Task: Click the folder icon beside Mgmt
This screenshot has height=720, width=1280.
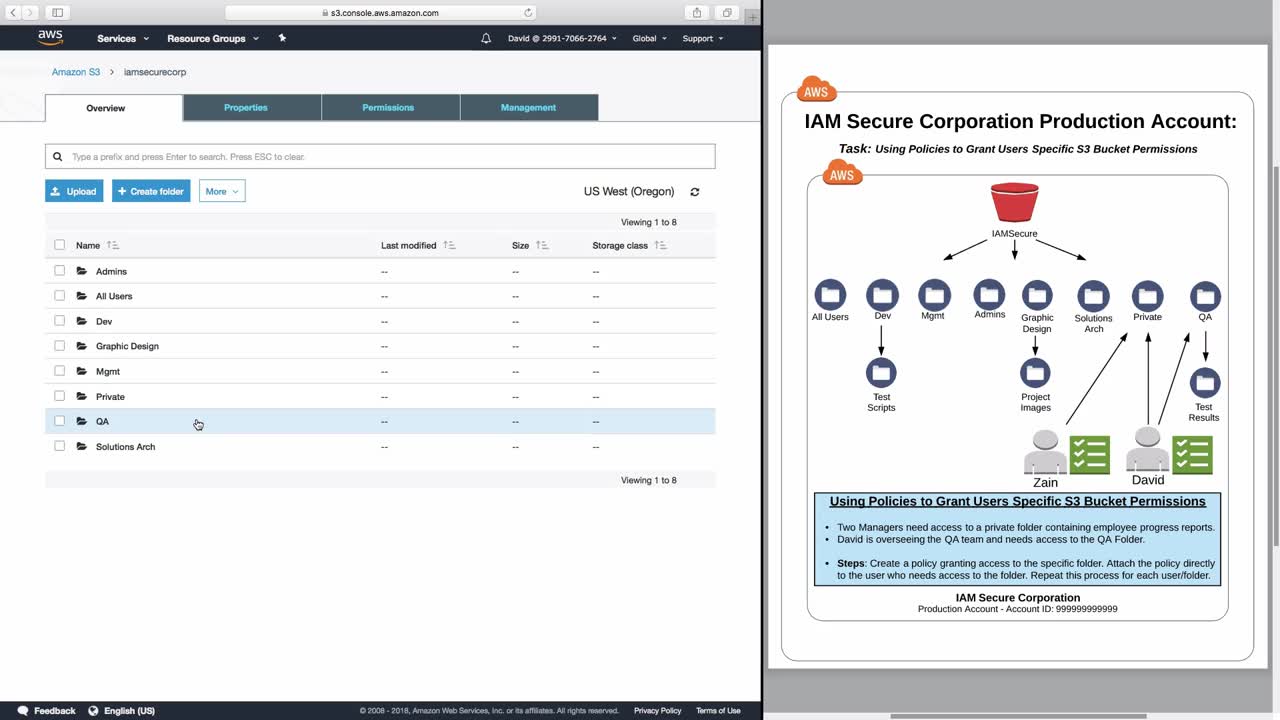Action: (82, 371)
